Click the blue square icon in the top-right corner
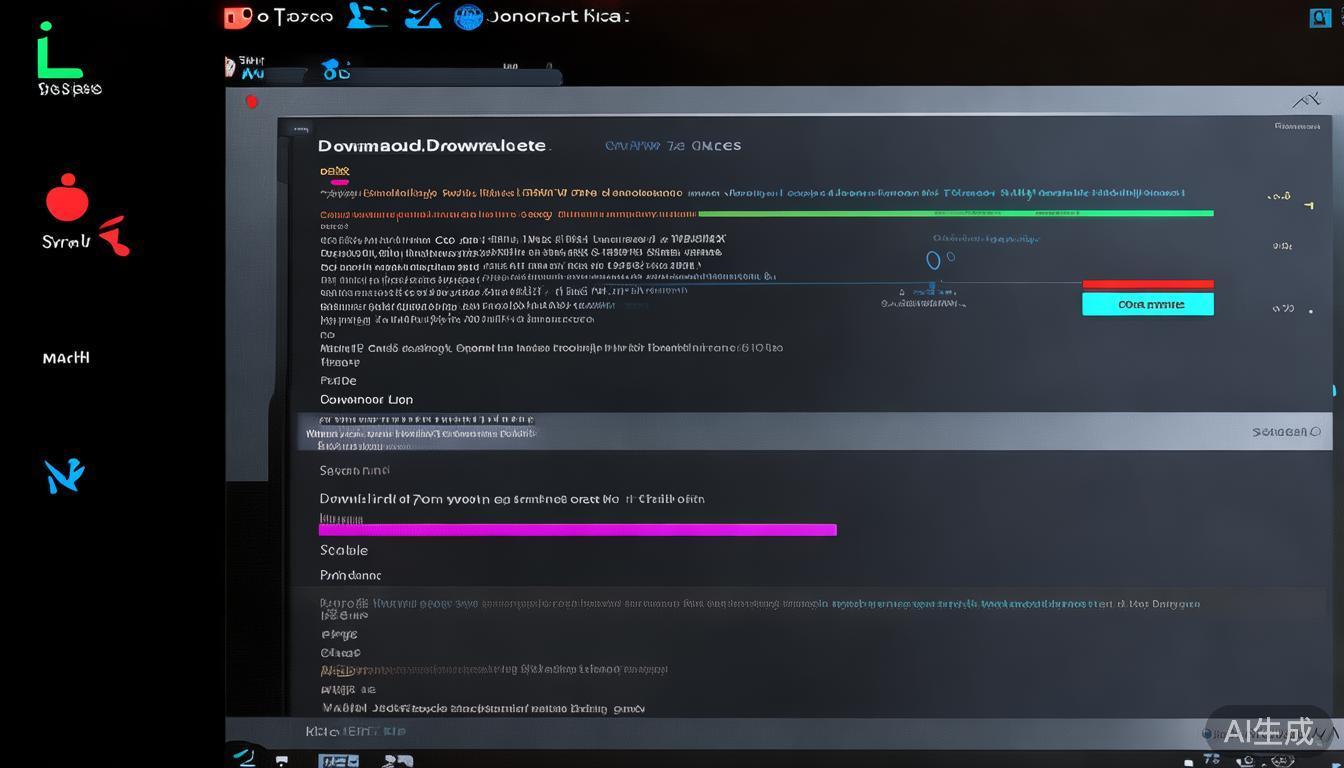 point(1320,17)
